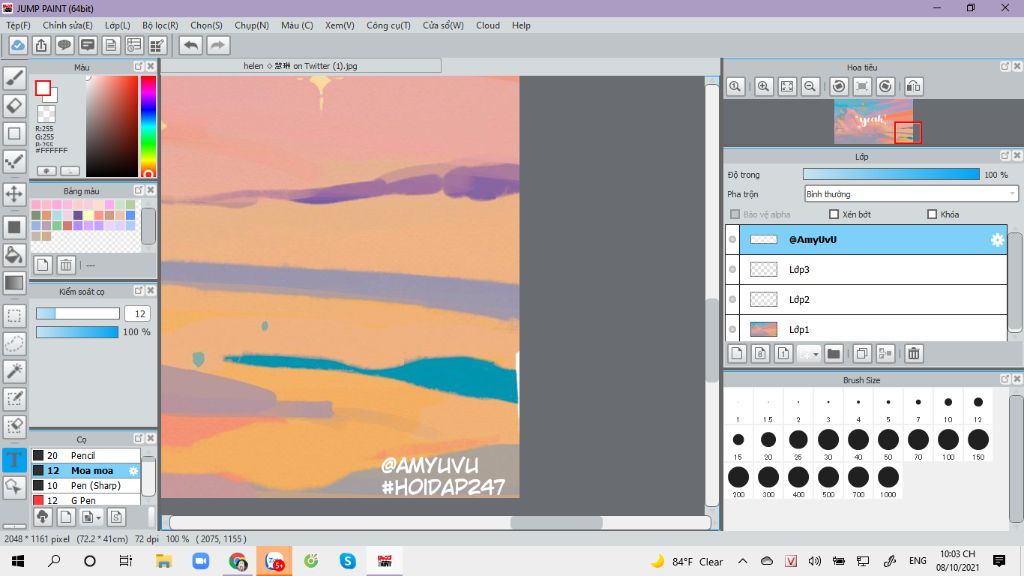The height and width of the screenshot is (576, 1024).
Task: Click the speech bubble toolbar icon
Action: point(64,45)
